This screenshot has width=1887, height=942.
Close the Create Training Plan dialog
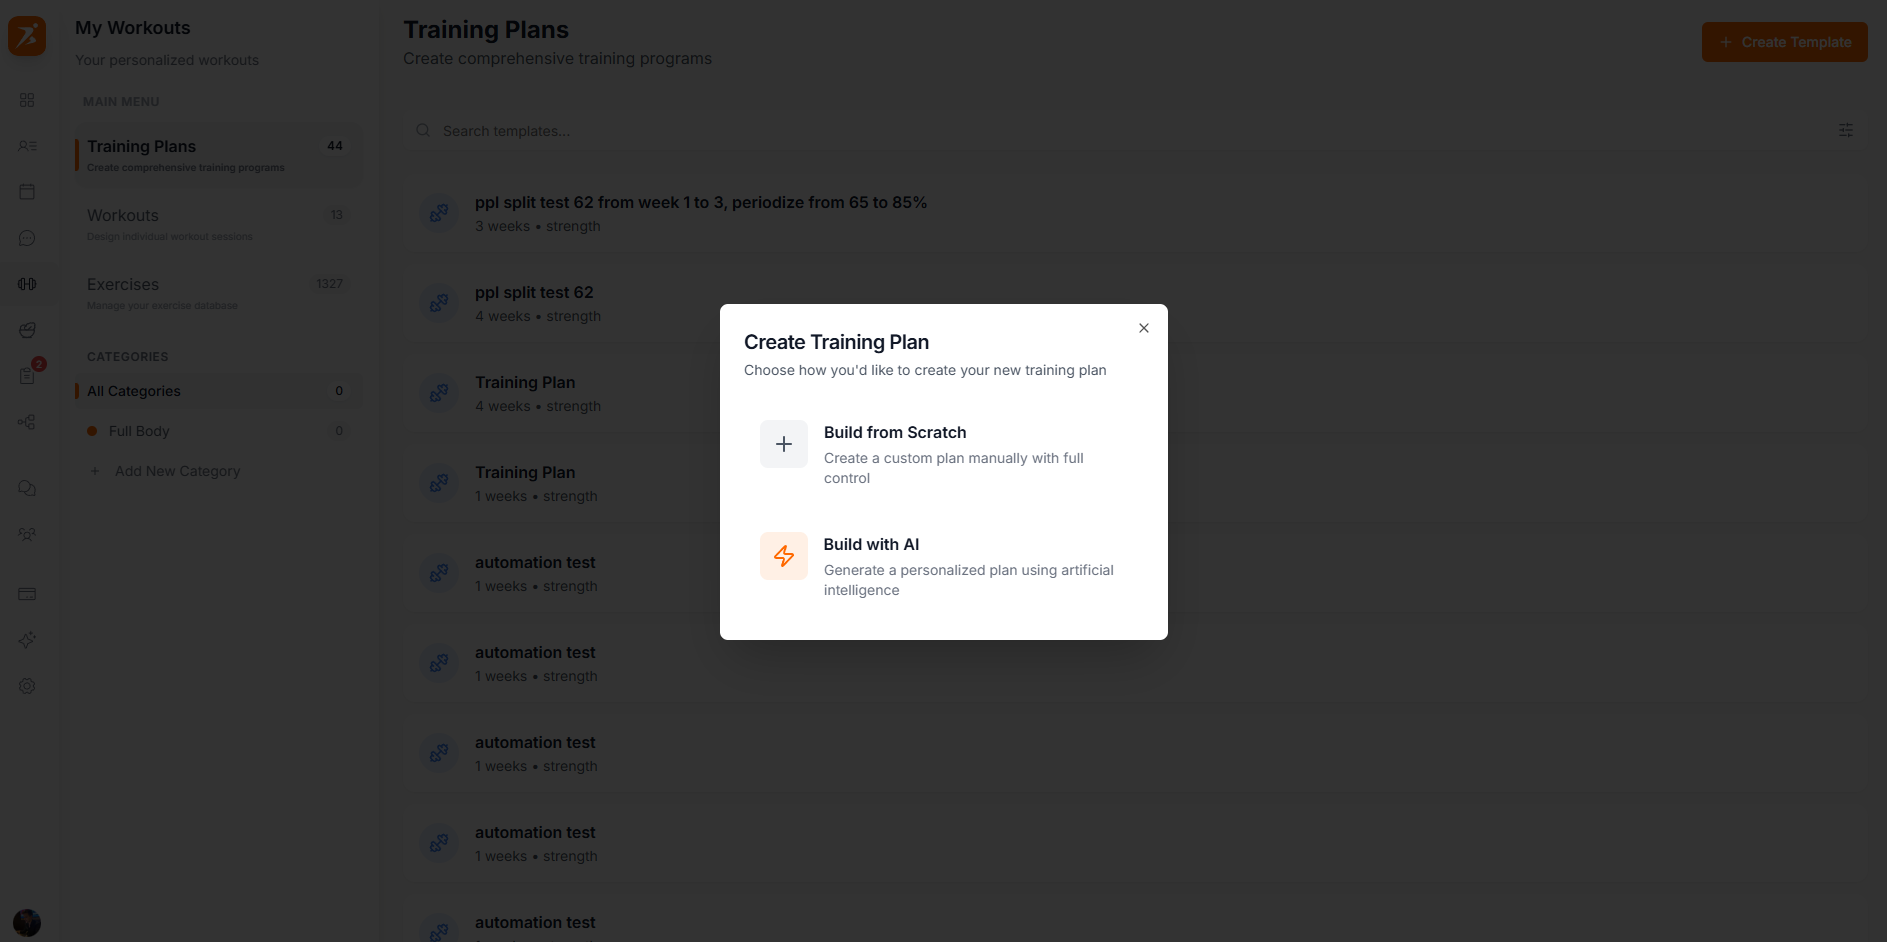click(x=1144, y=328)
